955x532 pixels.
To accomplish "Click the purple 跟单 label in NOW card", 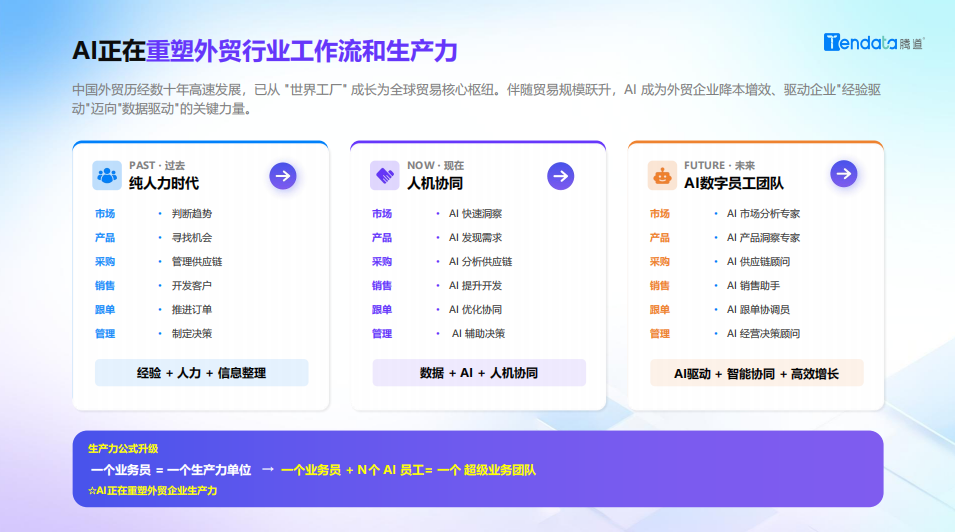I will 382,310.
